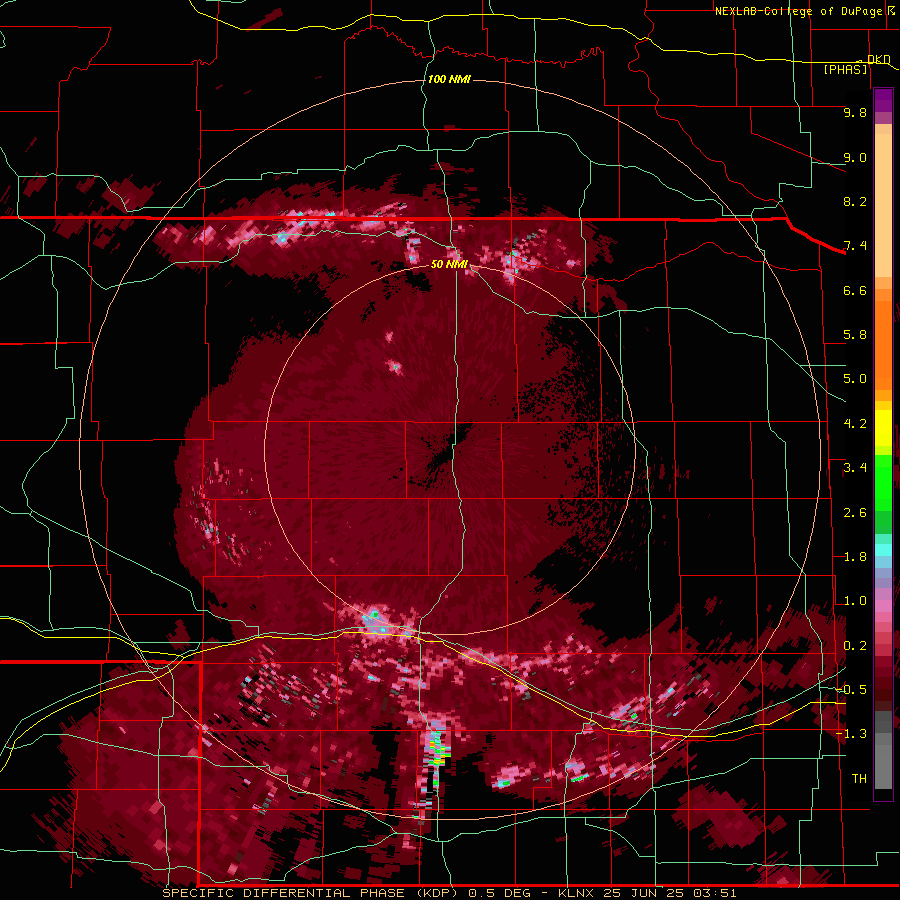Click the 4.2 legend scale value
Viewport: 900px width, 900px height.
(855, 424)
